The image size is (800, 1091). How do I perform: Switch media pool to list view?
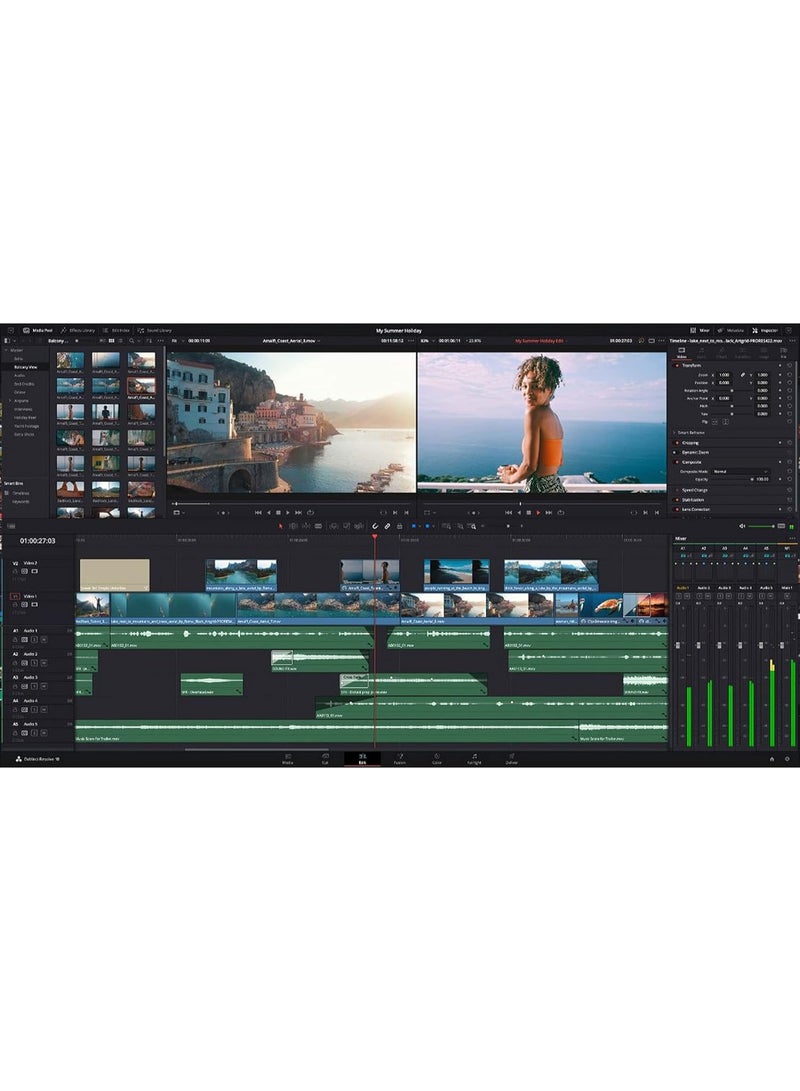120,341
